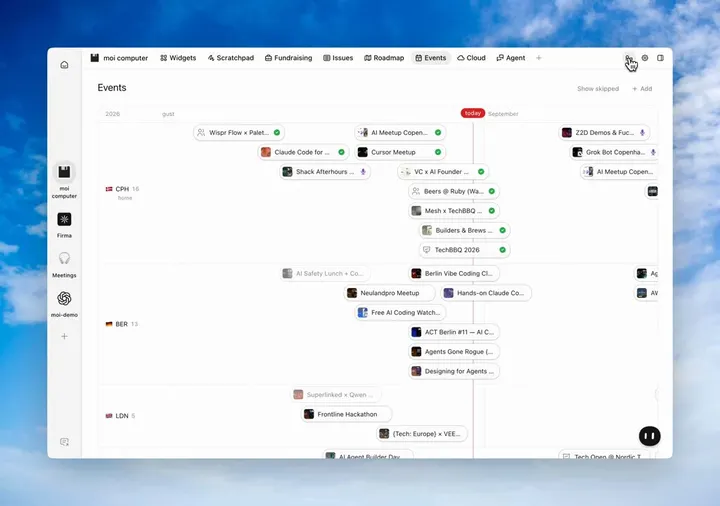
Task: Jump to the today marker
Action: [x=472, y=113]
